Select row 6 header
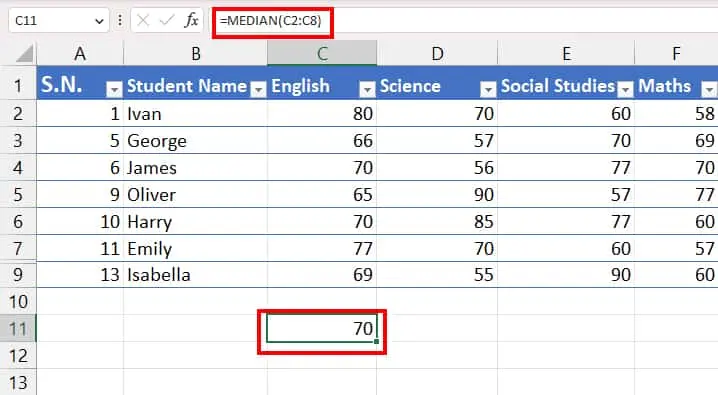The image size is (718, 395). [x=18, y=222]
